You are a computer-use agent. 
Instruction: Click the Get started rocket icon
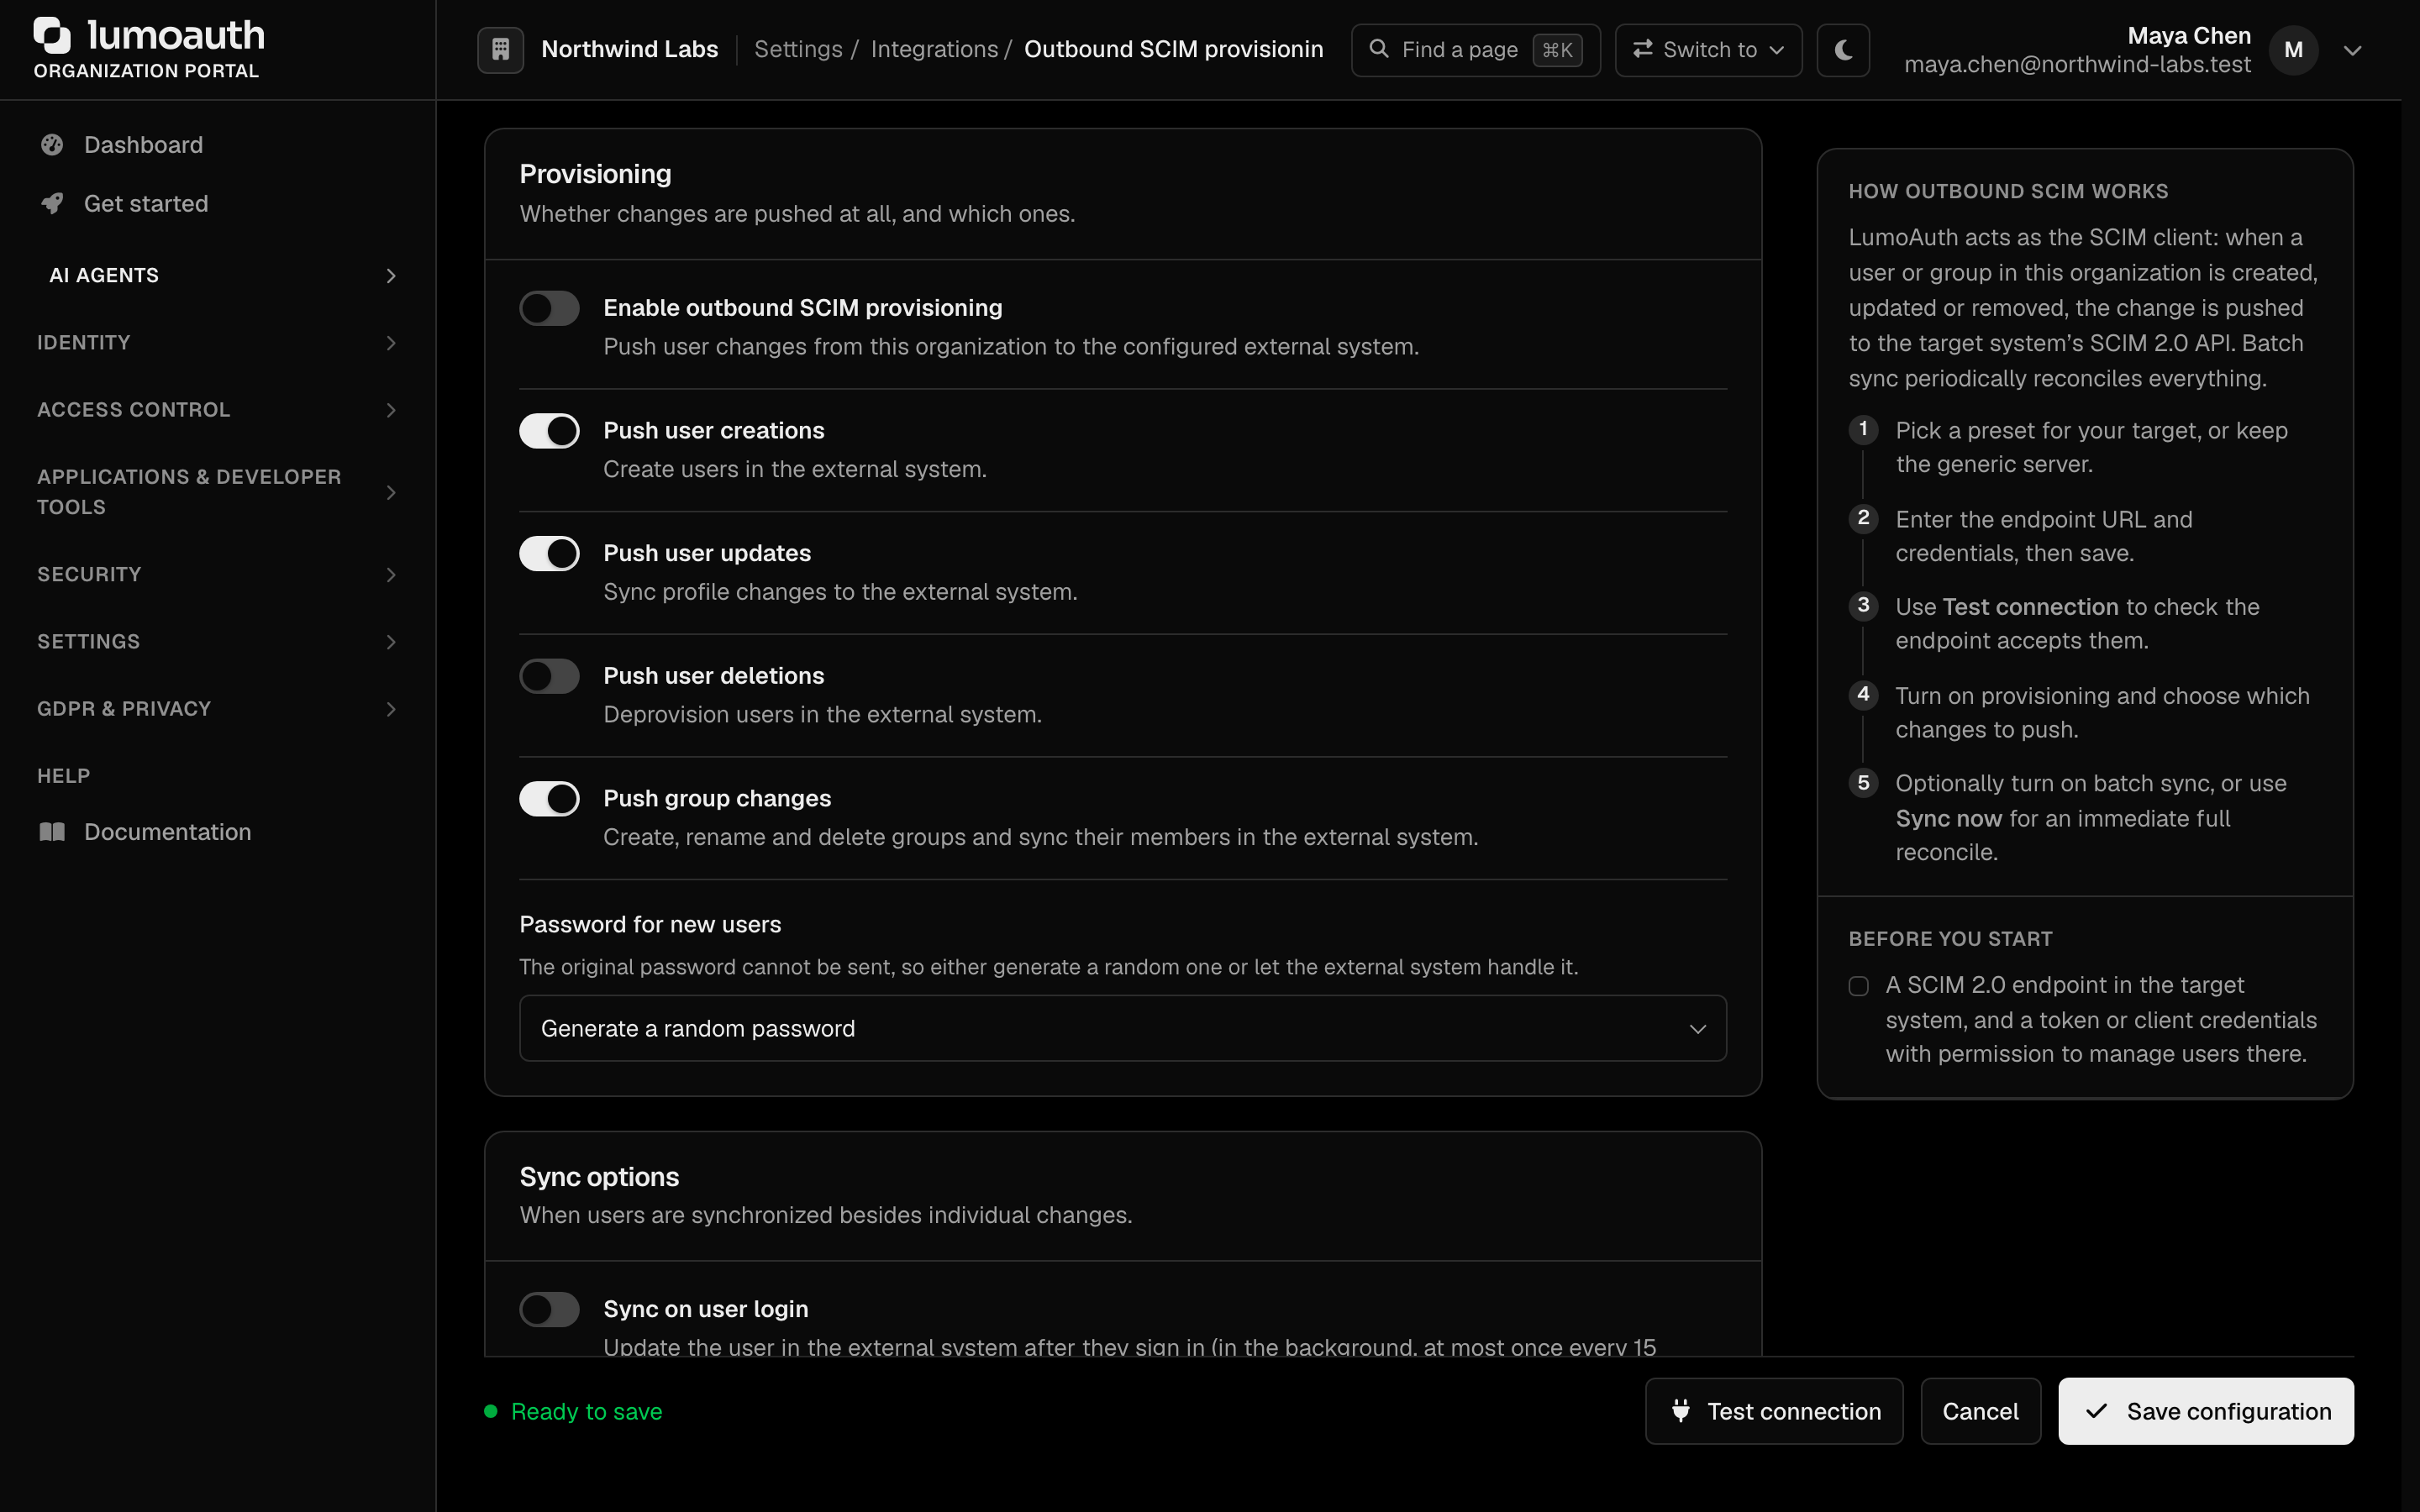click(52, 204)
